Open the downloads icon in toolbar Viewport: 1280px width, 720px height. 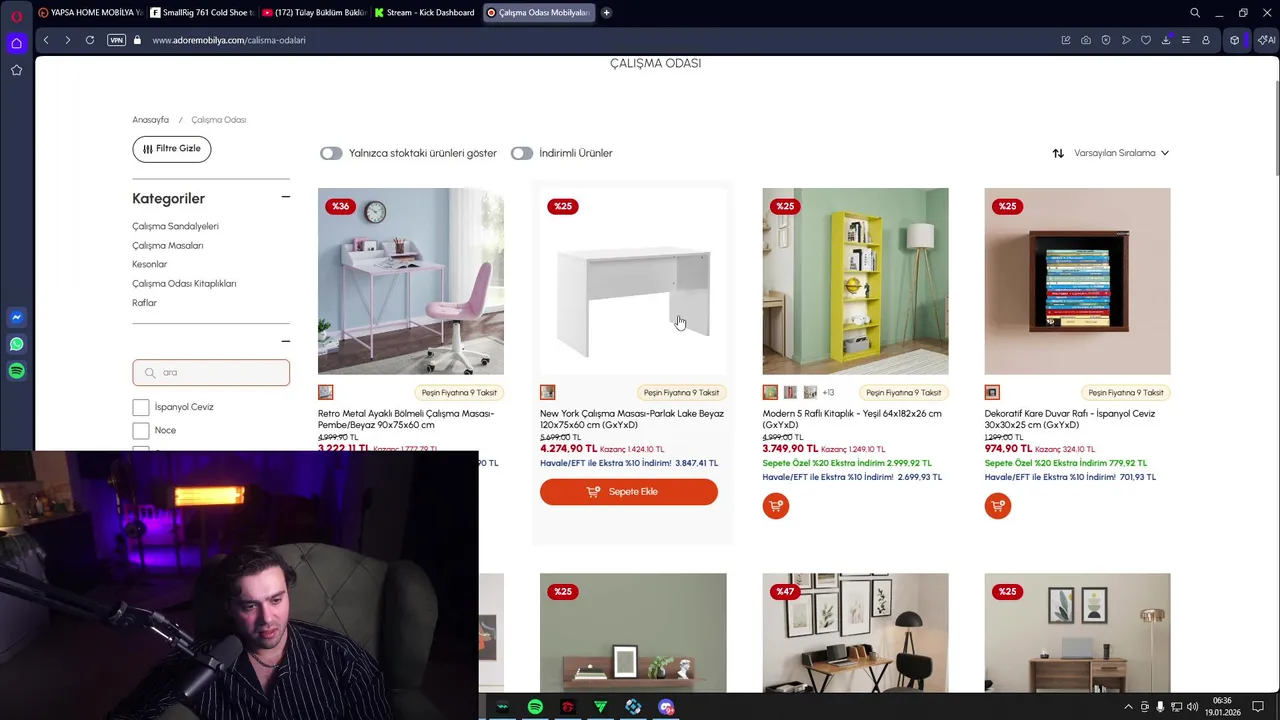click(1166, 40)
